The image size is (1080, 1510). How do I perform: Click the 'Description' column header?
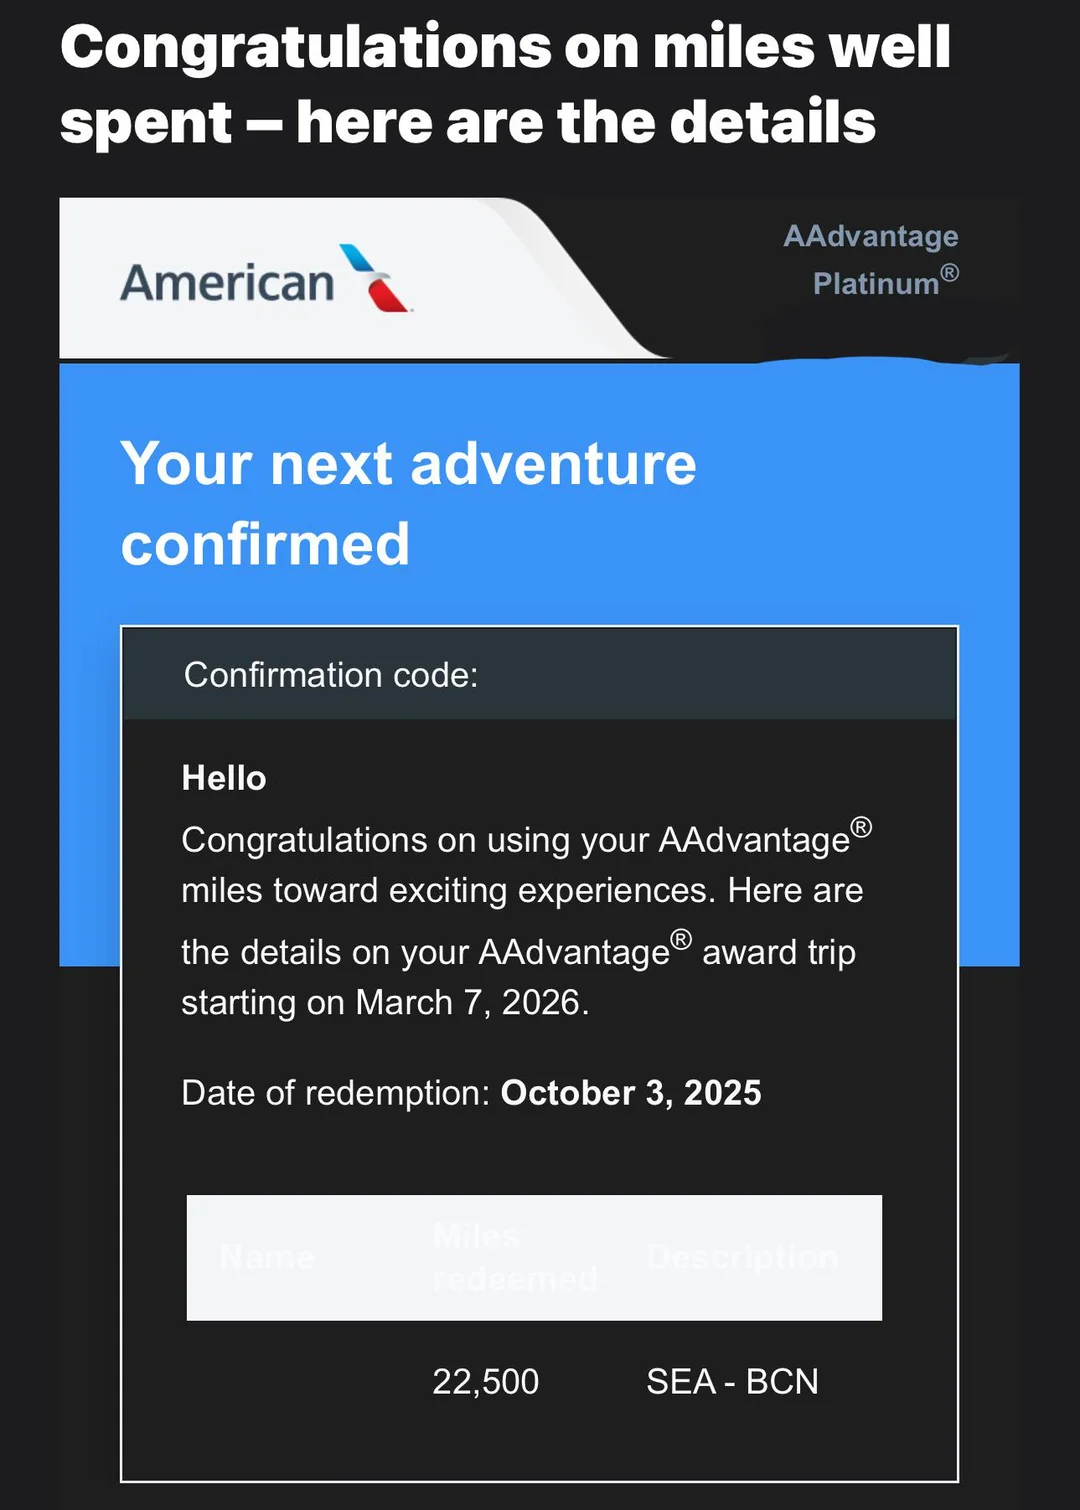742,1257
